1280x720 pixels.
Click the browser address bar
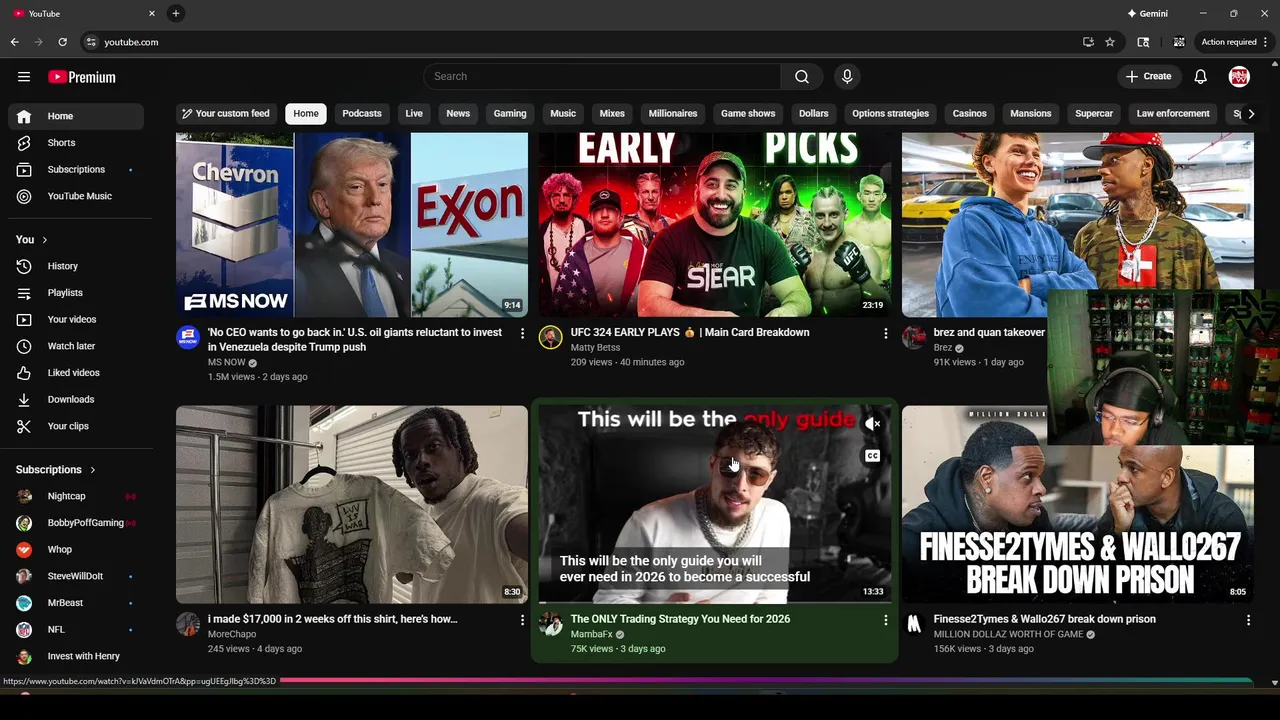(580, 42)
